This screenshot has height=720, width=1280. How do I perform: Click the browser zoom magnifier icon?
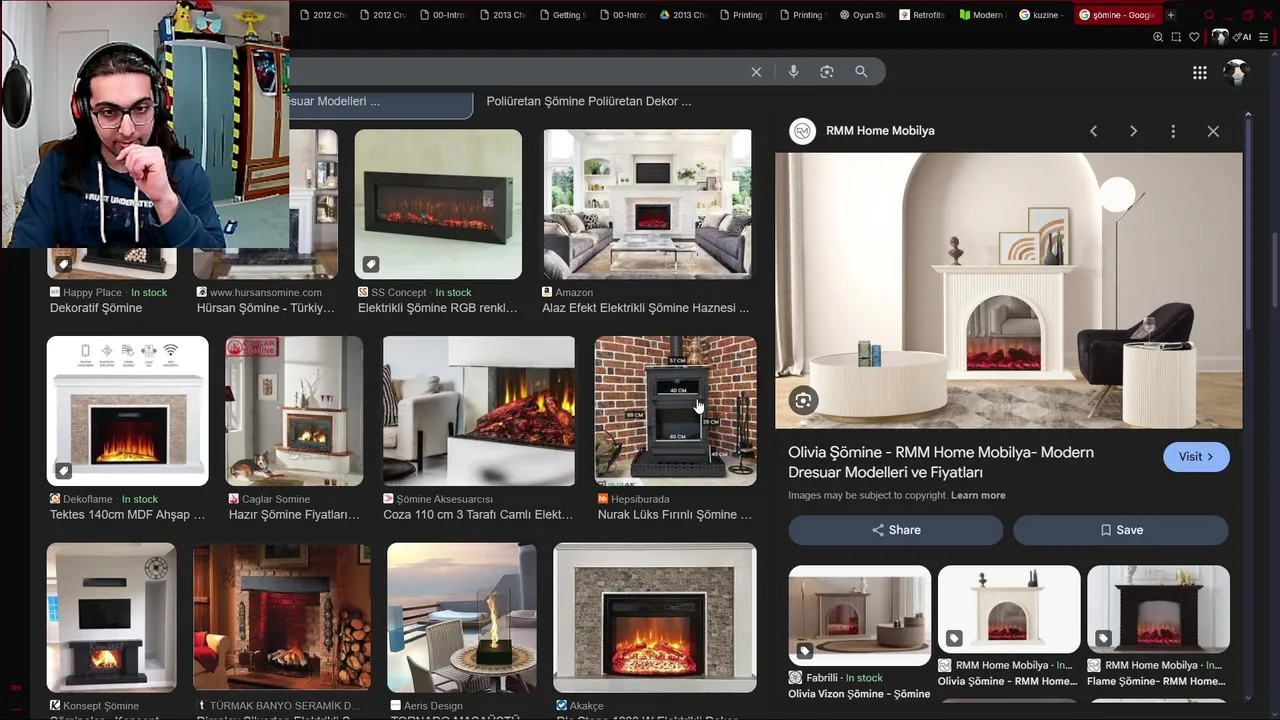click(x=1158, y=37)
